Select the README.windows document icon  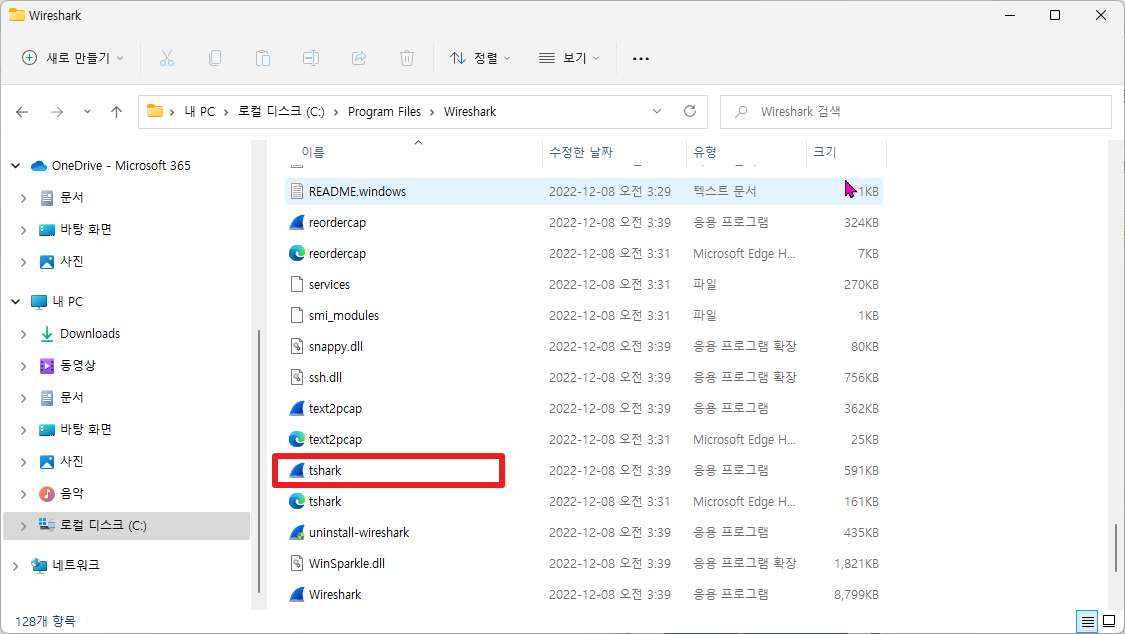296,191
